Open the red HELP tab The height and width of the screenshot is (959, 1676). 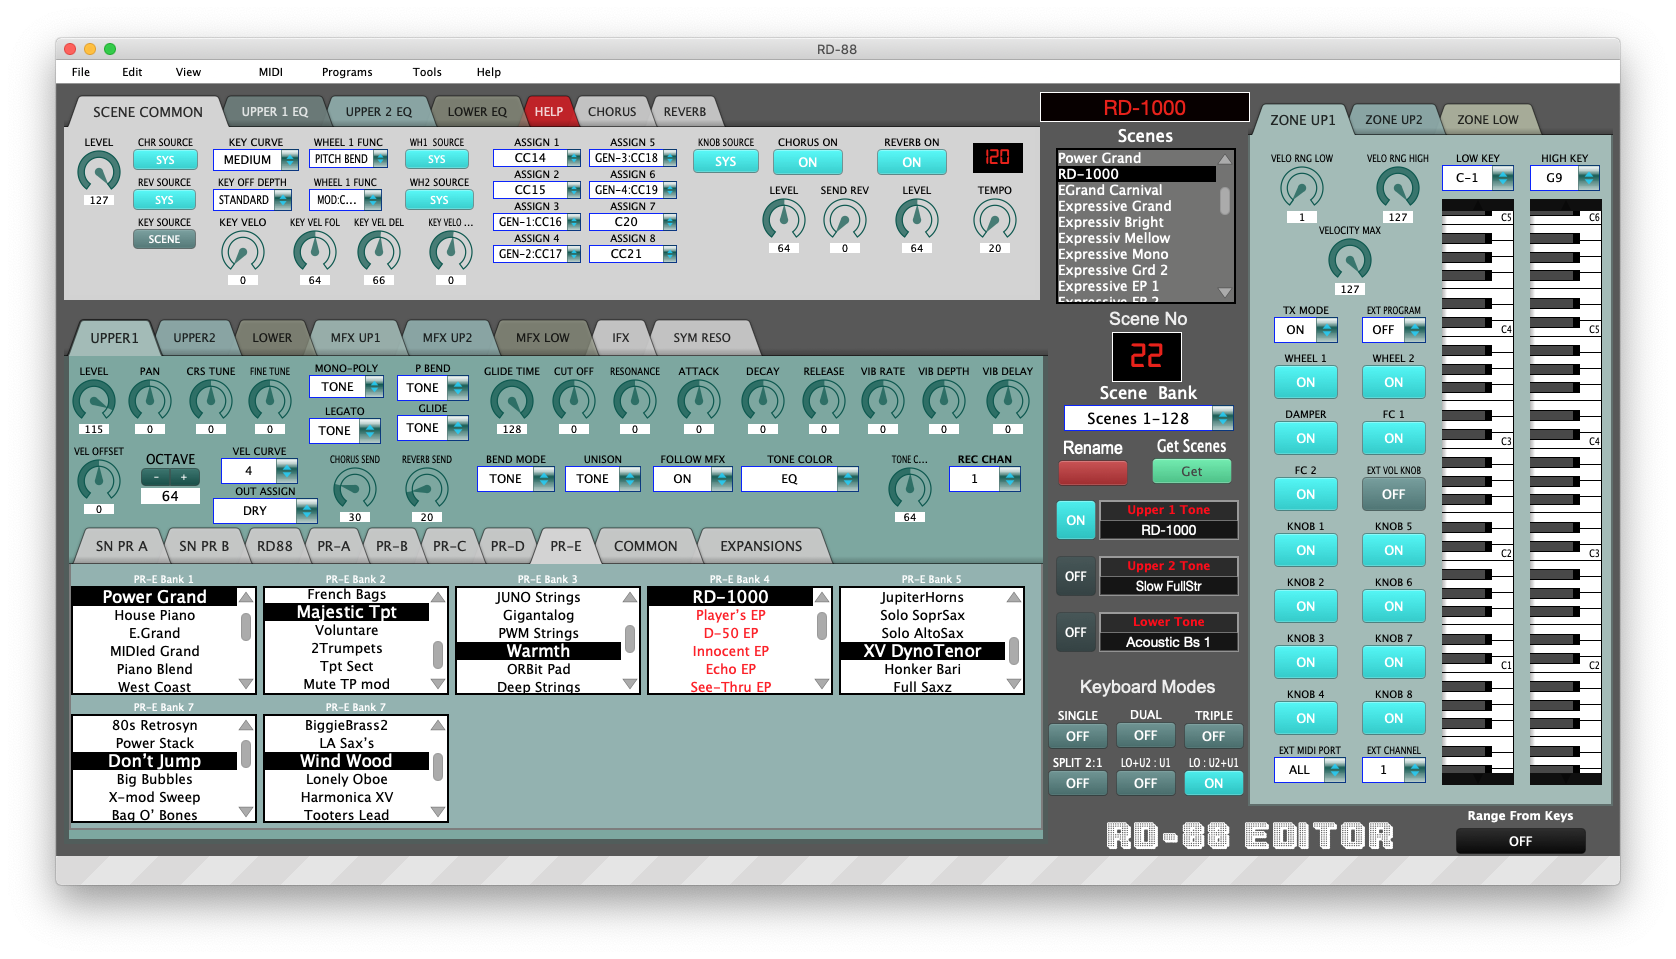point(548,112)
